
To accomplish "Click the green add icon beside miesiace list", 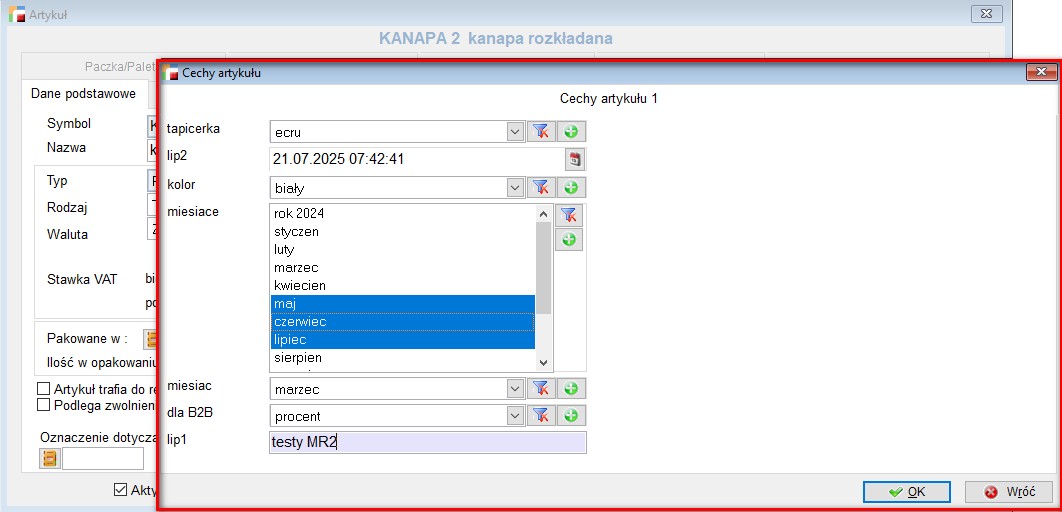I will pyautogui.click(x=568, y=239).
